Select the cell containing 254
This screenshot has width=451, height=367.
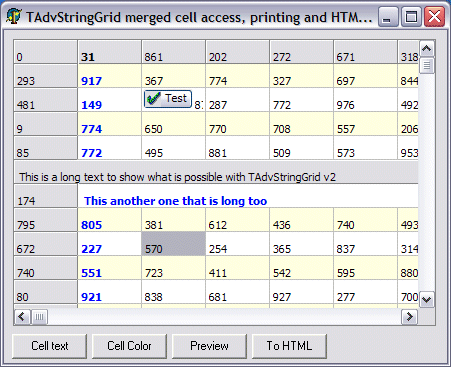coord(238,244)
